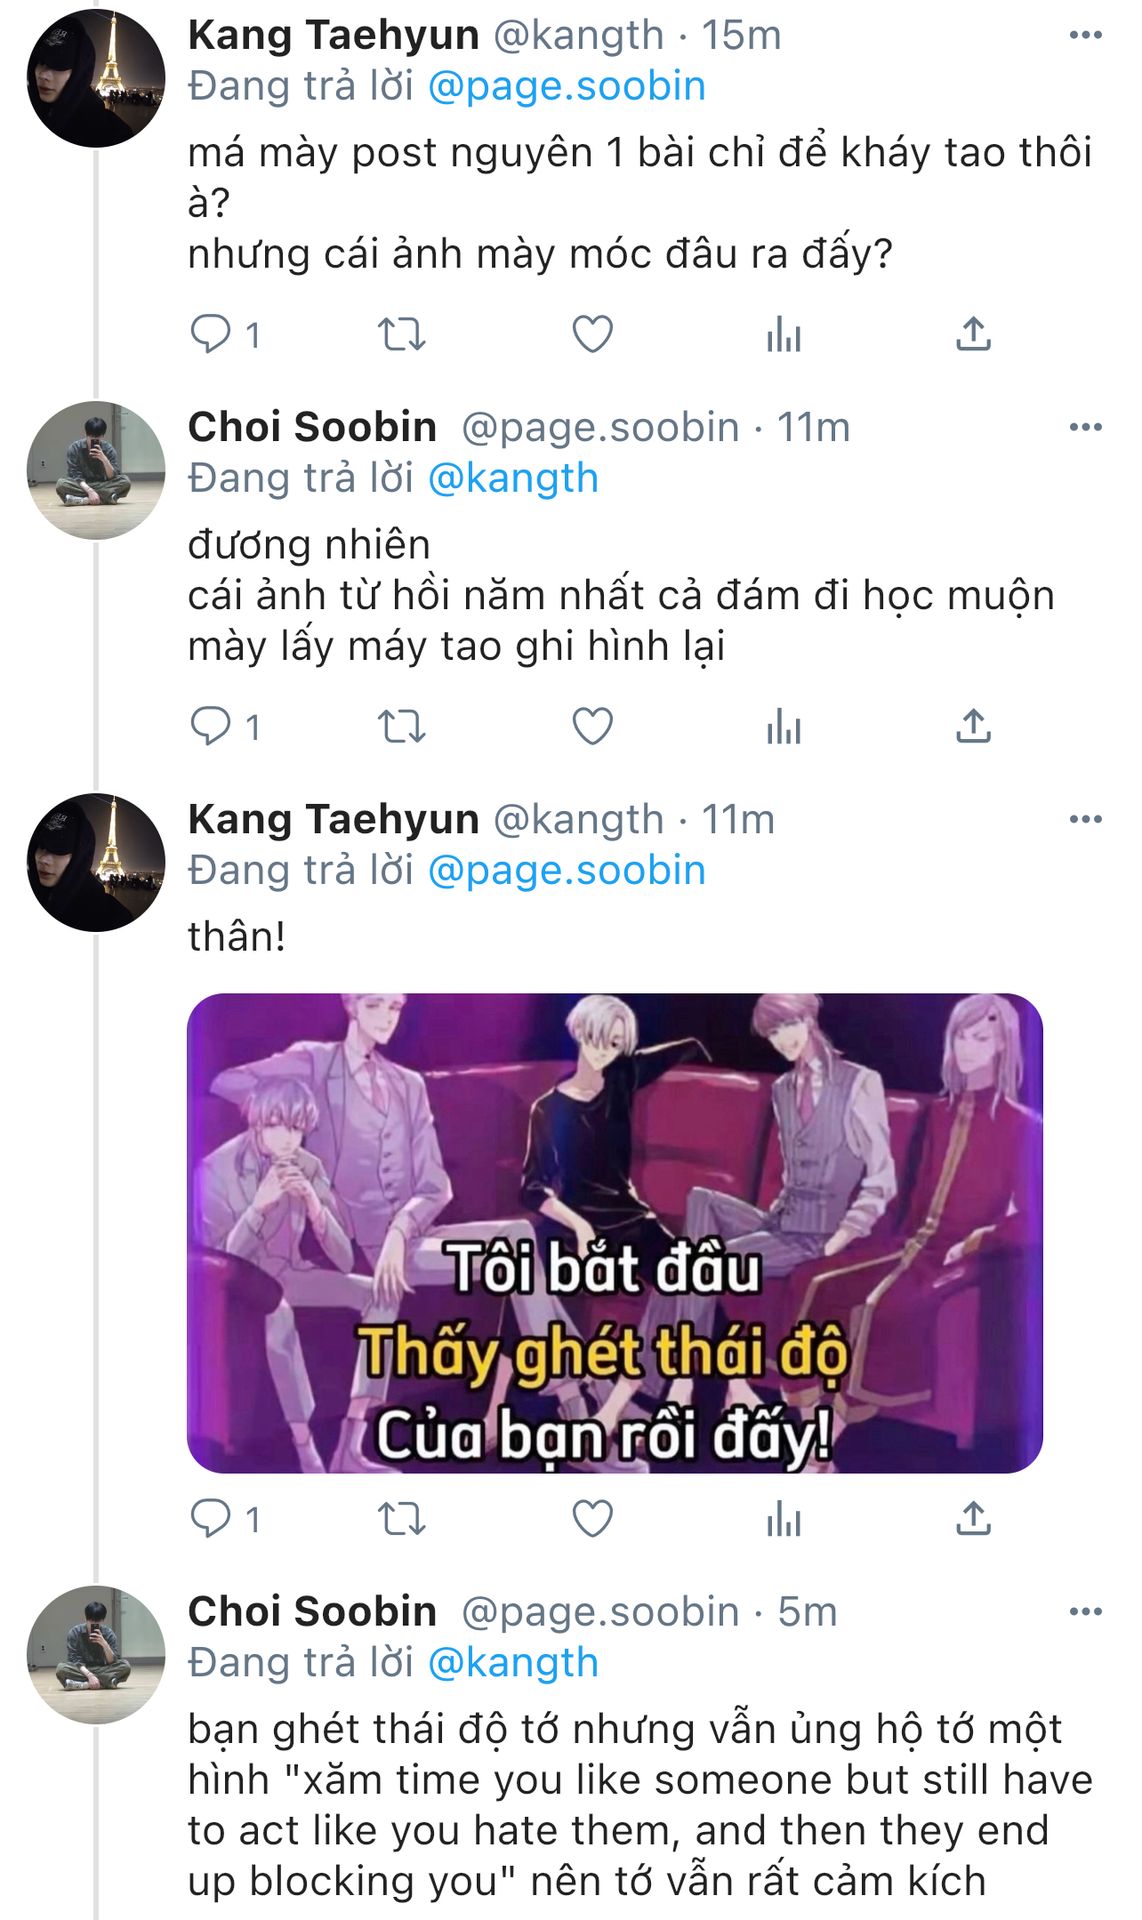Image resolution: width=1142 pixels, height=1920 pixels.
Task: Reply to the tweet with the meme image
Action: pyautogui.click(x=225, y=1518)
